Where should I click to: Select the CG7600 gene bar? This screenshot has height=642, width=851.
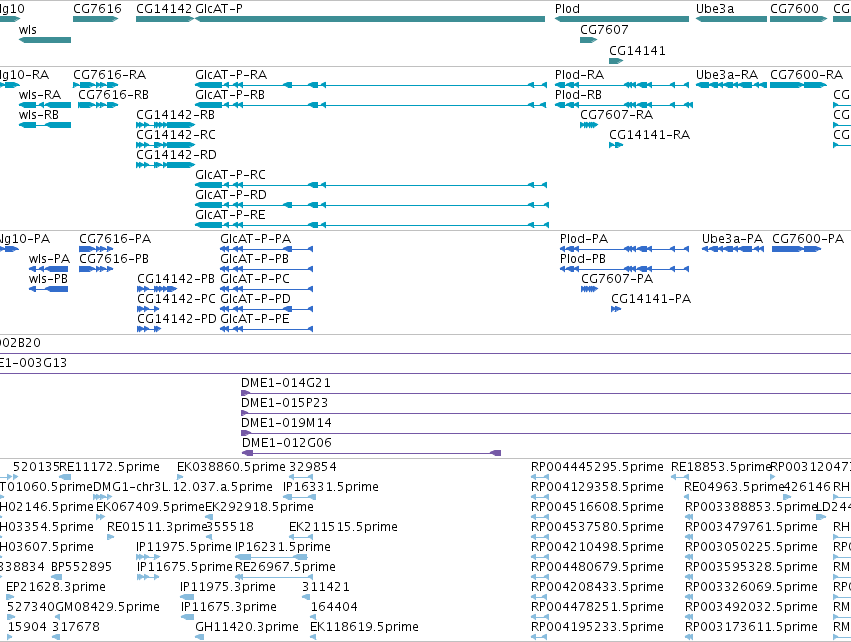(798, 19)
